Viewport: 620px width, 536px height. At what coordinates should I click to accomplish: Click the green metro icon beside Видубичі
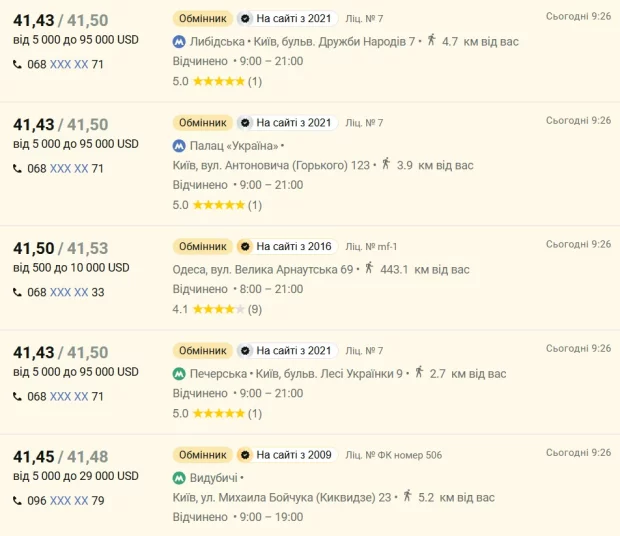pos(180,478)
